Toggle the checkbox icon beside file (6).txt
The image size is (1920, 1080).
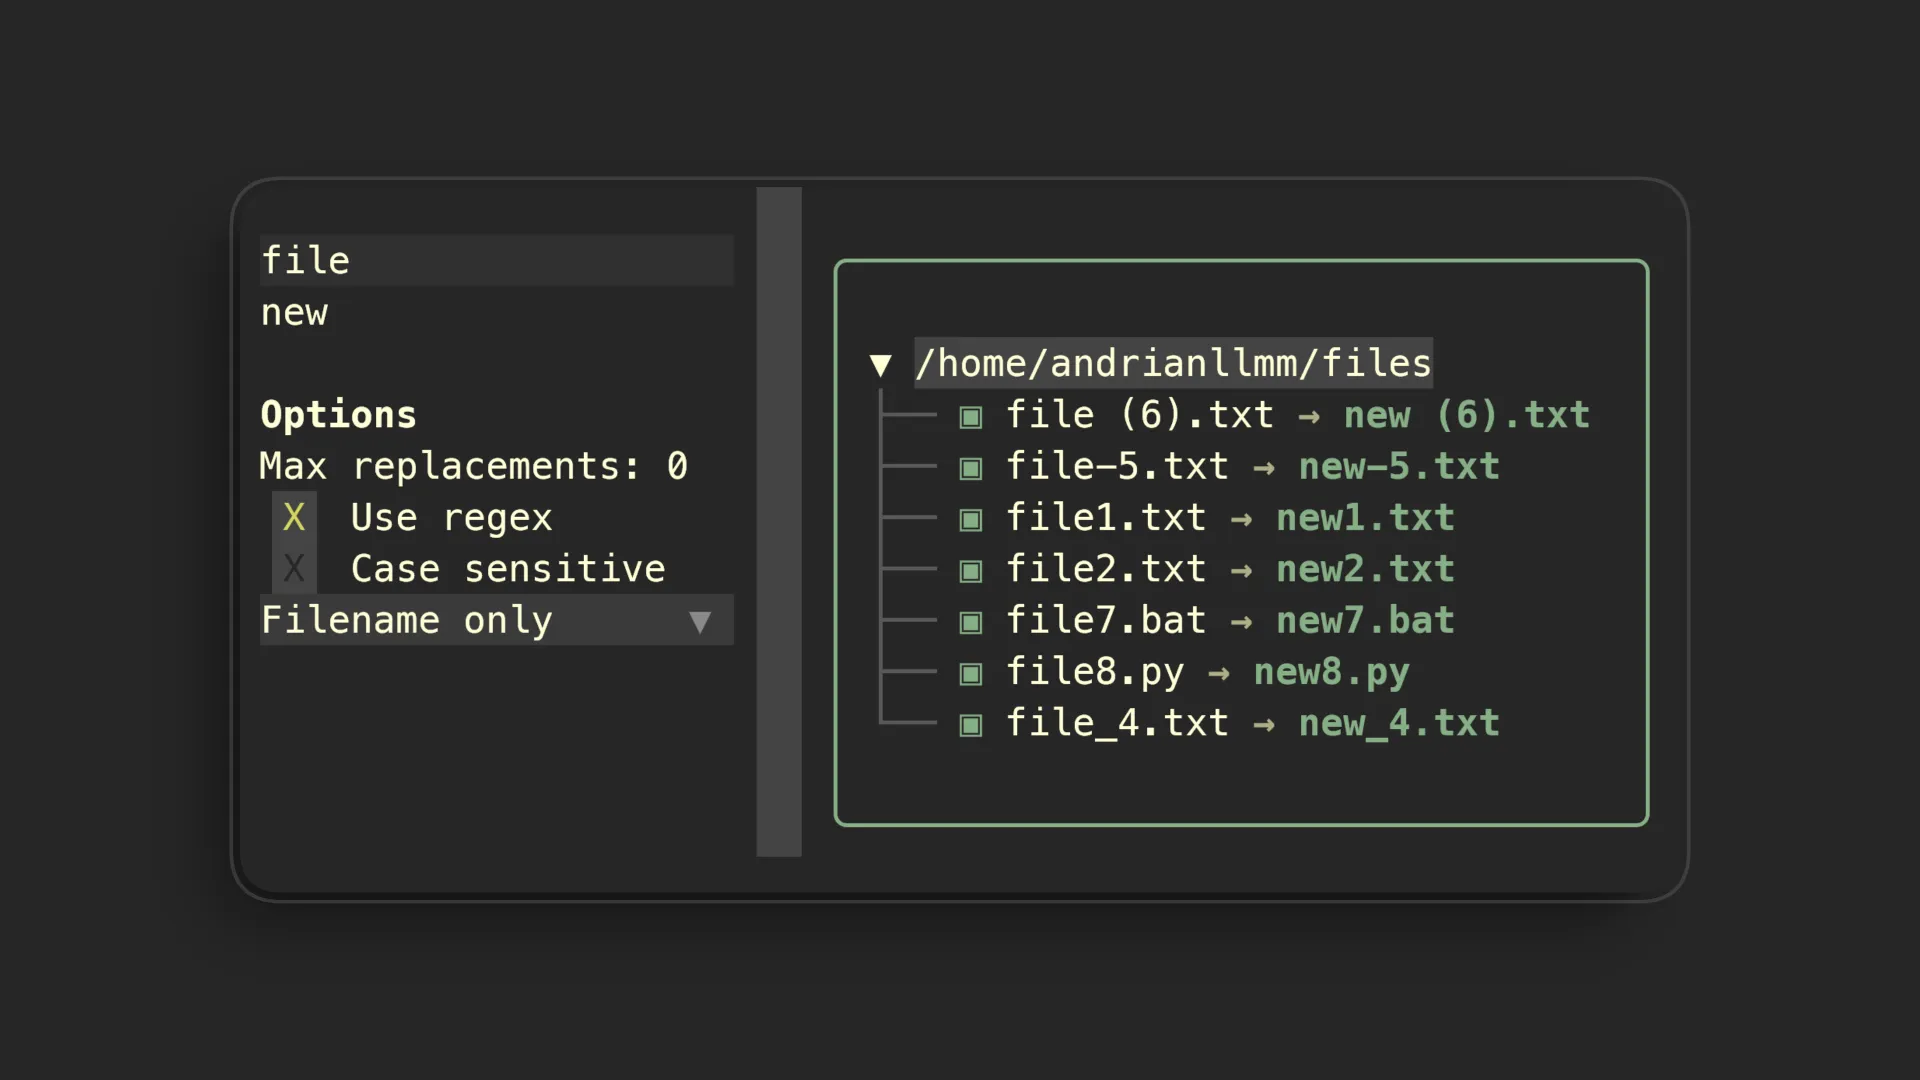pos(970,417)
